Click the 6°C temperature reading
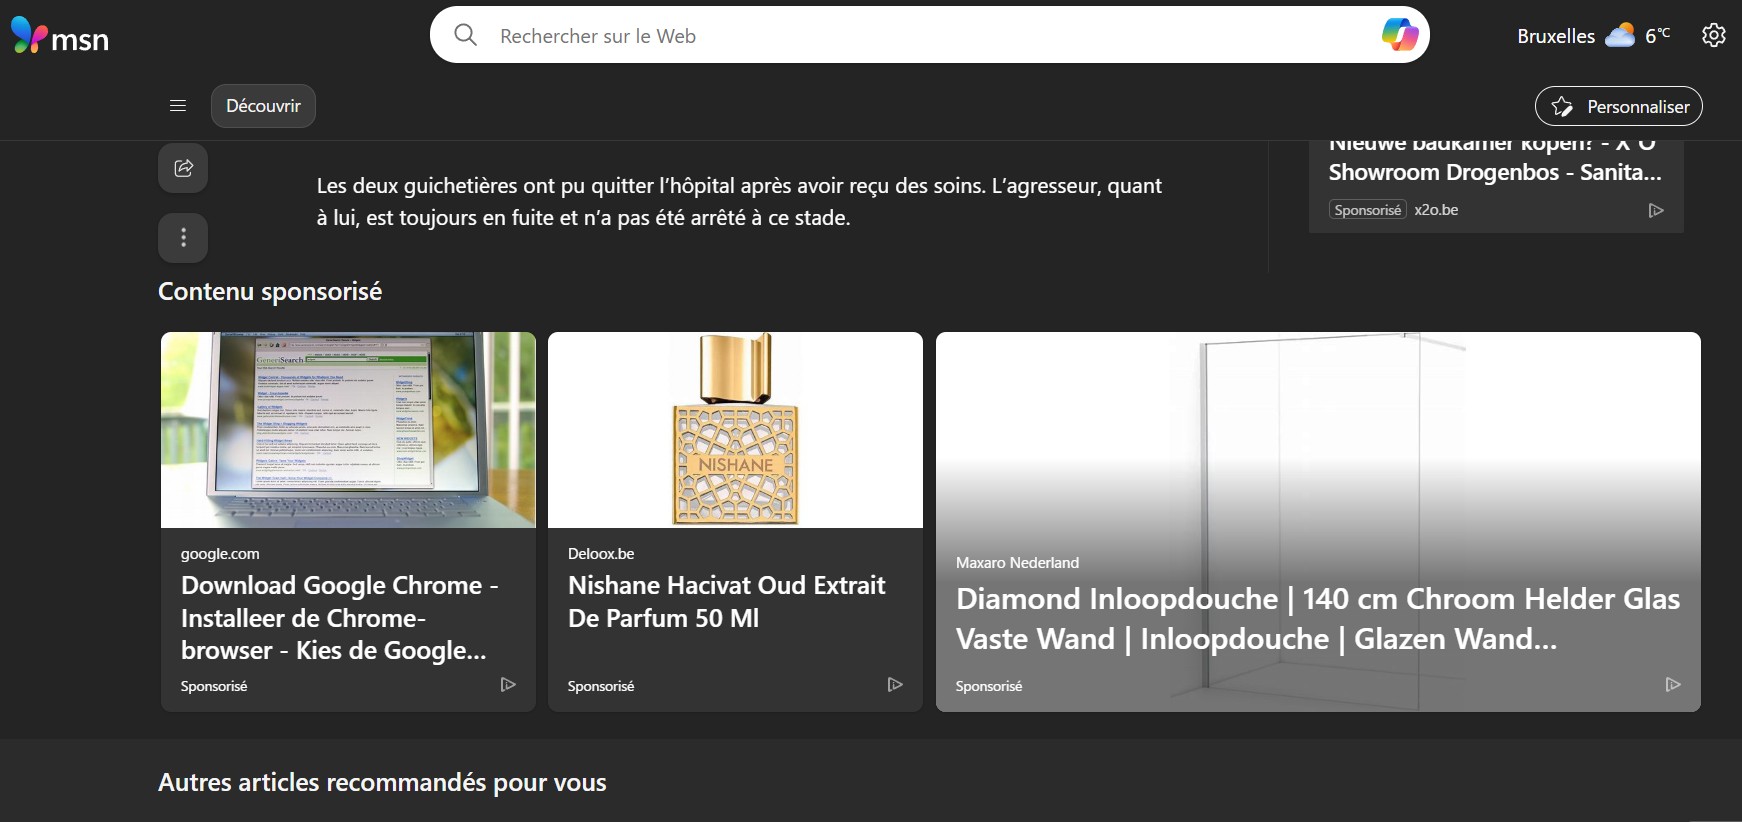The image size is (1742, 822). point(1657,36)
